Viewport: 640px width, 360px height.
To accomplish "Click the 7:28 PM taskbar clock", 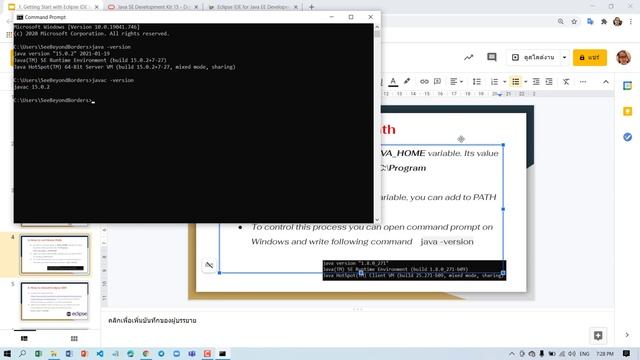I will coord(604,353).
